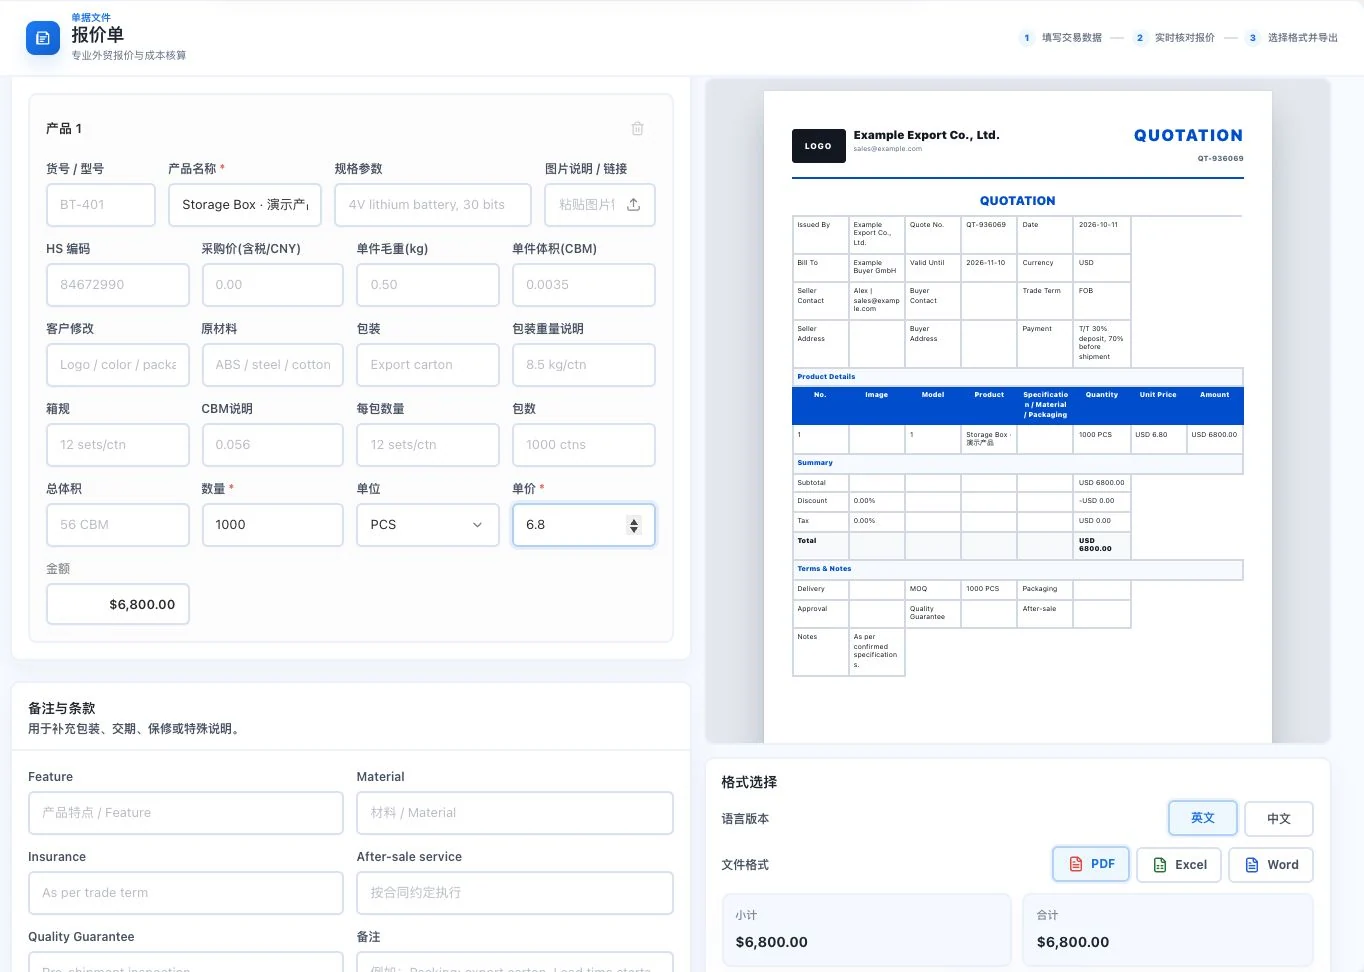Image resolution: width=1364 pixels, height=972 pixels.
Task: Switch language version to 英文
Action: [1203, 818]
